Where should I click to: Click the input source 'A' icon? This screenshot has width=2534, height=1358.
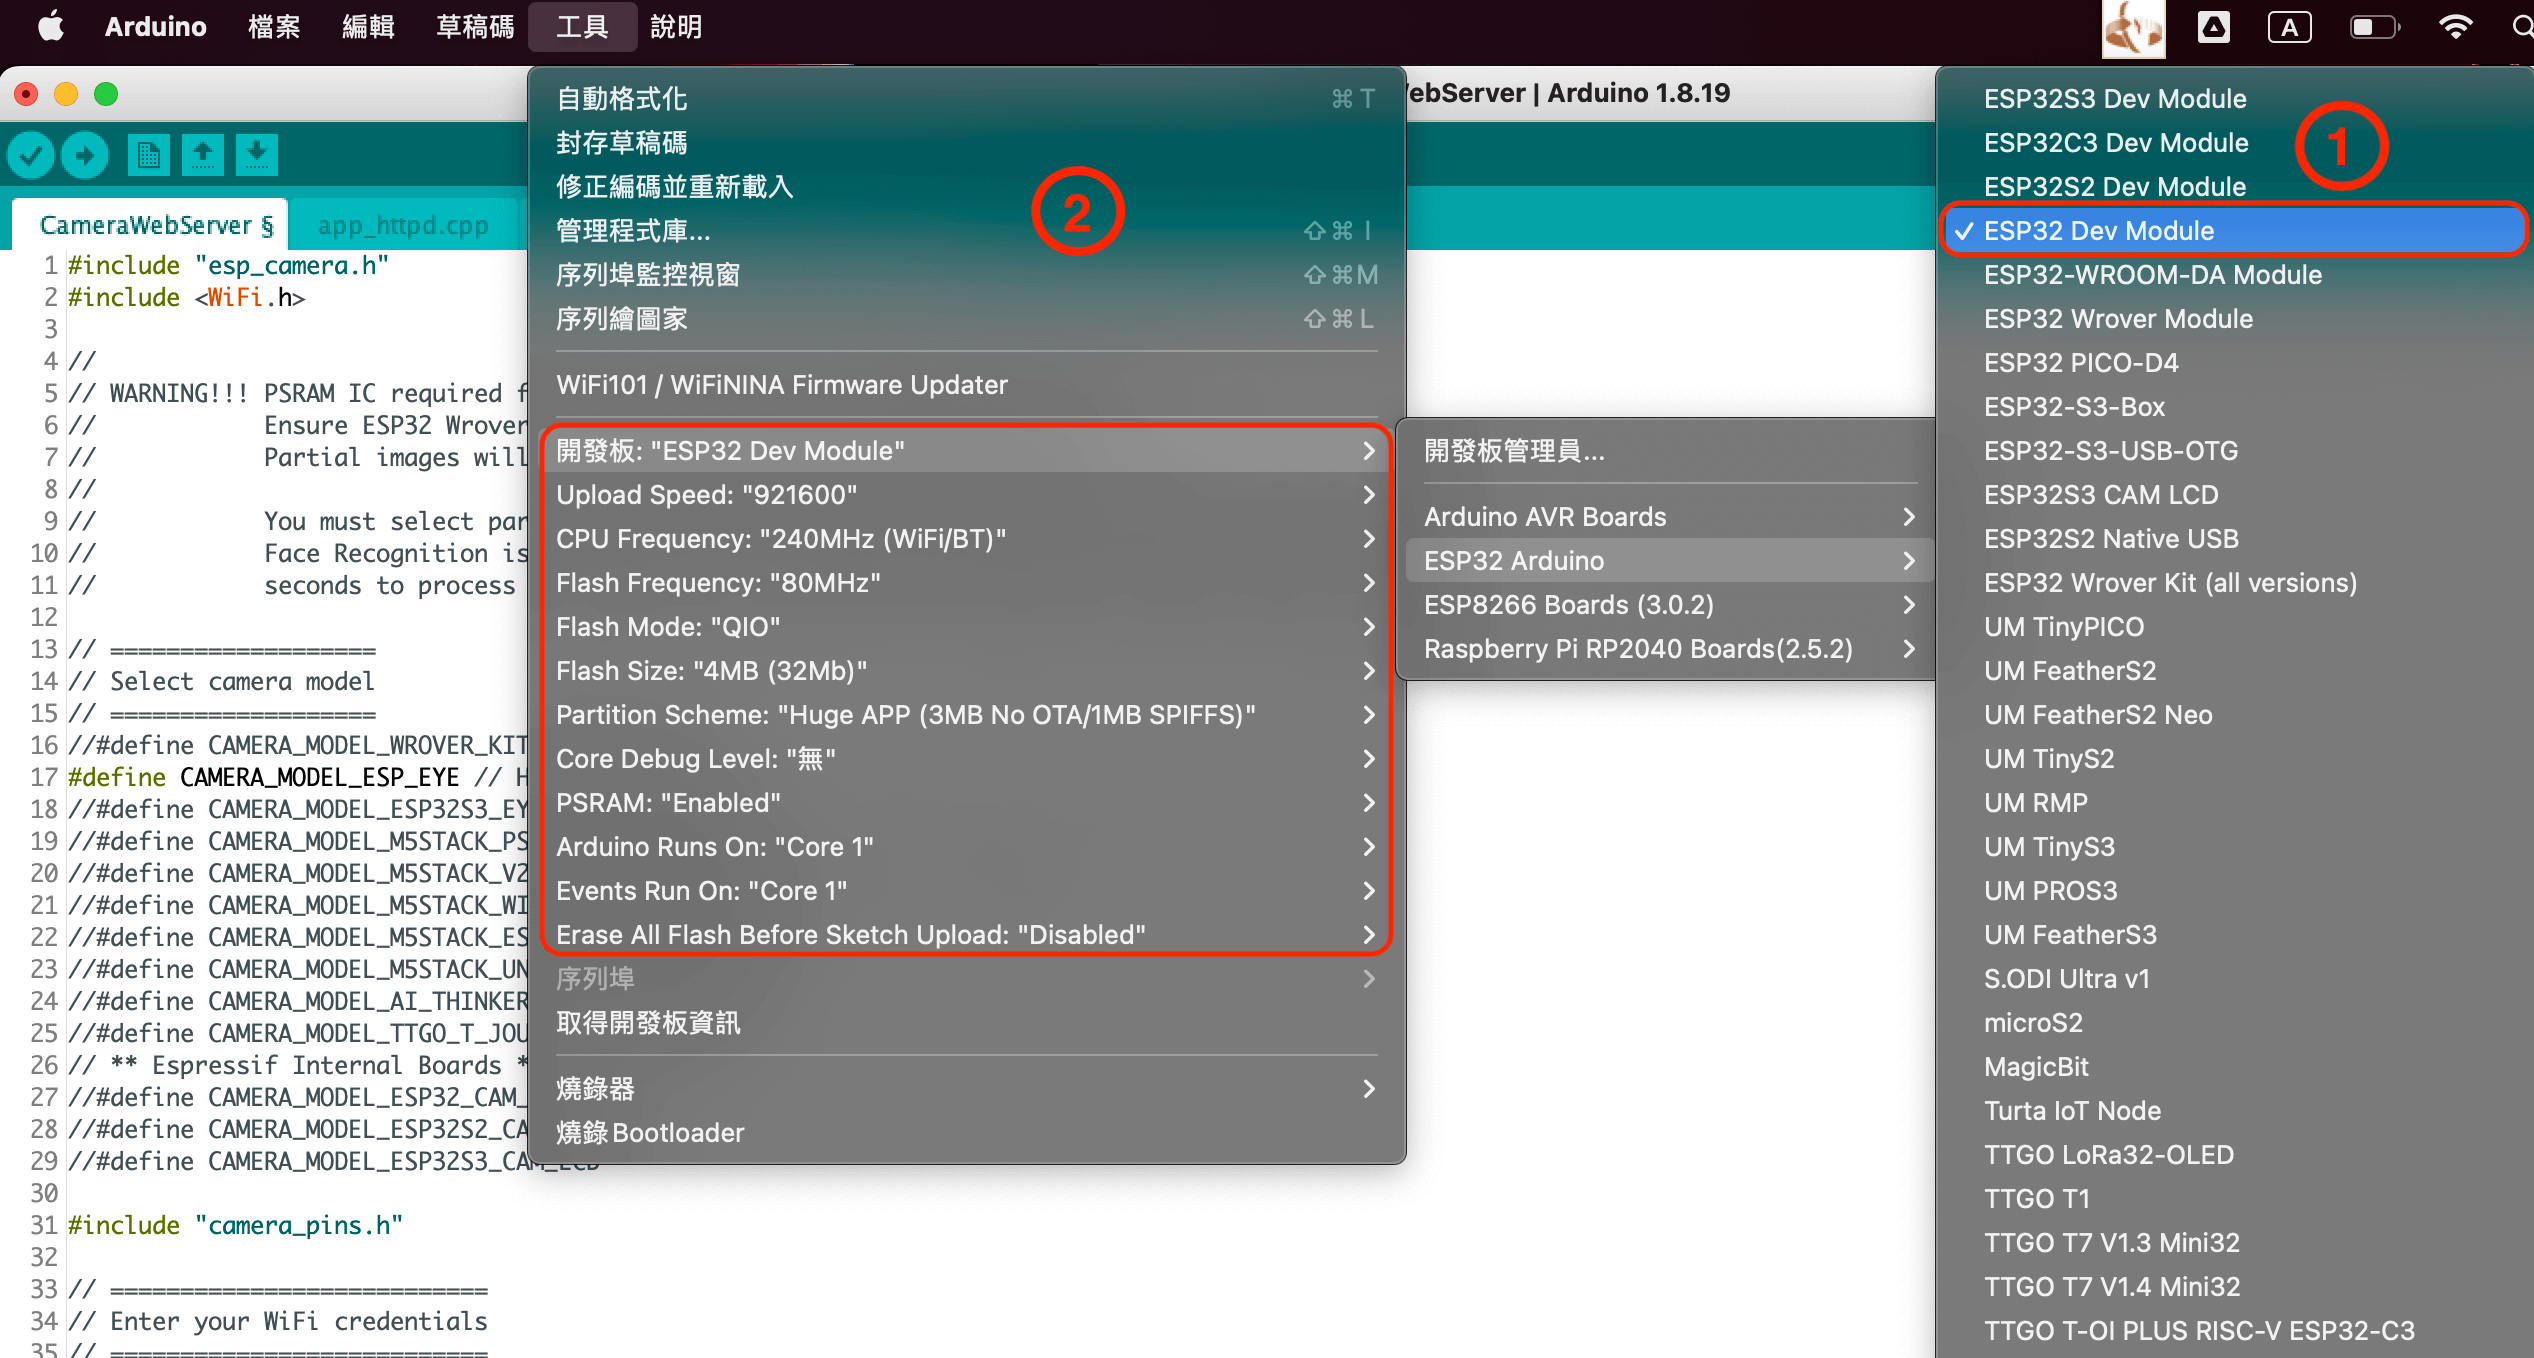[2289, 27]
